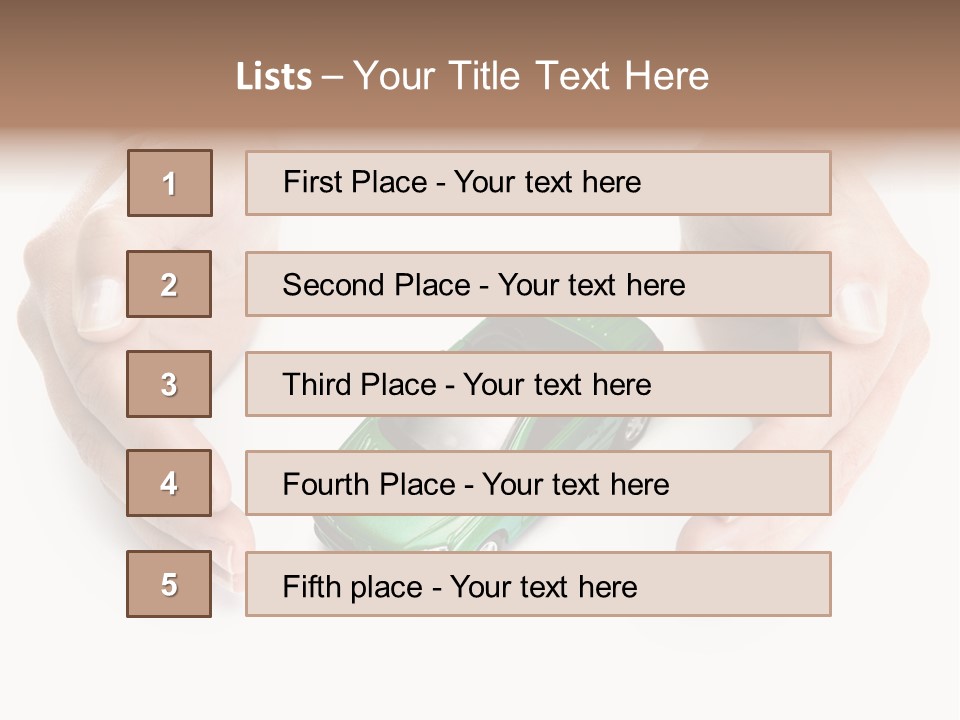
Task: Click the number 3 box
Action: click(169, 384)
